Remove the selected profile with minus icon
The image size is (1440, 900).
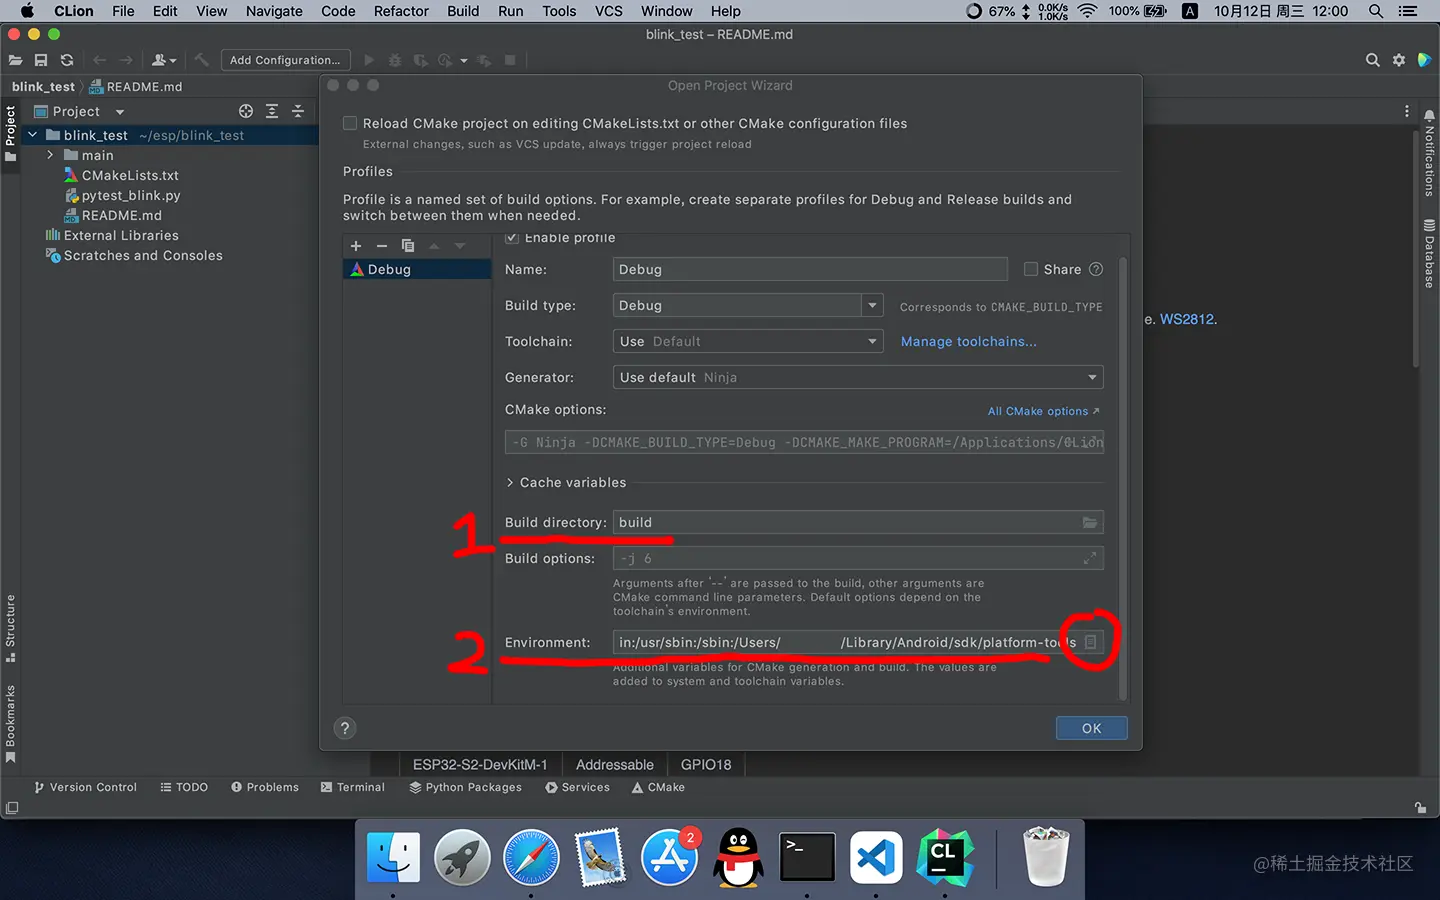click(x=381, y=245)
